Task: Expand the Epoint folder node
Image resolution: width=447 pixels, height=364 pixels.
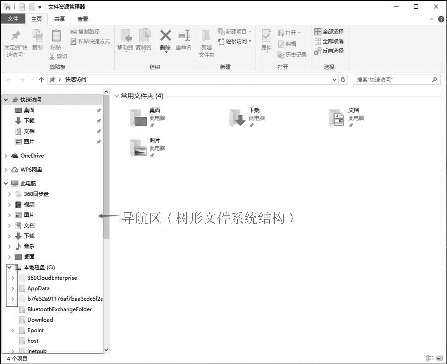Action: [x=13, y=330]
